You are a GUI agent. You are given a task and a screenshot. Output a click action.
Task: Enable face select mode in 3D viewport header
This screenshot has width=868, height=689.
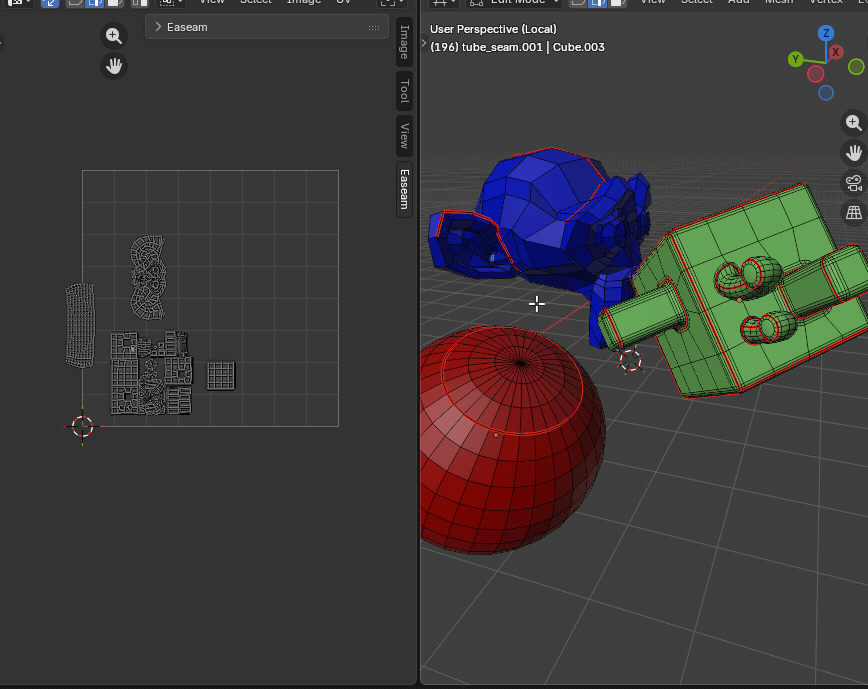(616, 3)
